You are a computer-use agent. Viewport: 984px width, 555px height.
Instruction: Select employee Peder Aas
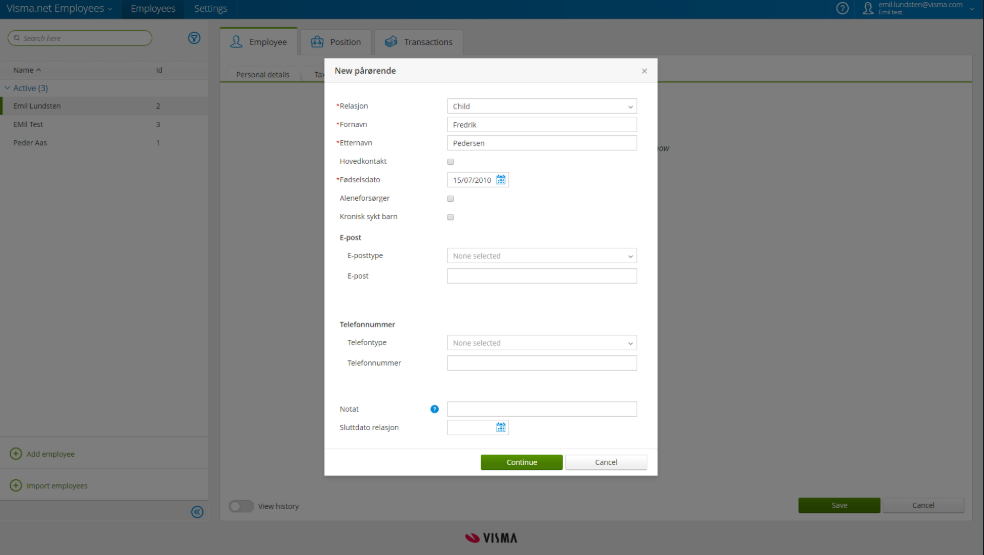tap(104, 143)
